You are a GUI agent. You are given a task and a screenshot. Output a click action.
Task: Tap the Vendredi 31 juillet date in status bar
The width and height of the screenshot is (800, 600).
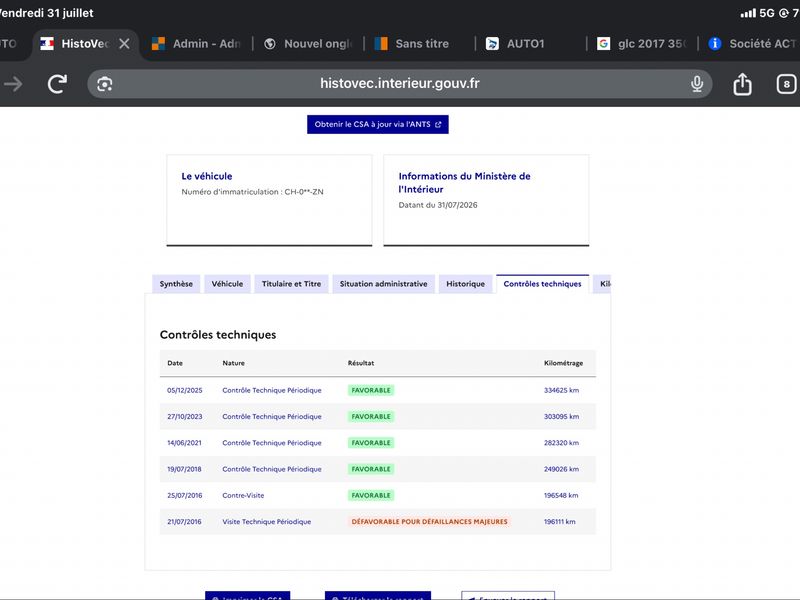tap(46, 13)
